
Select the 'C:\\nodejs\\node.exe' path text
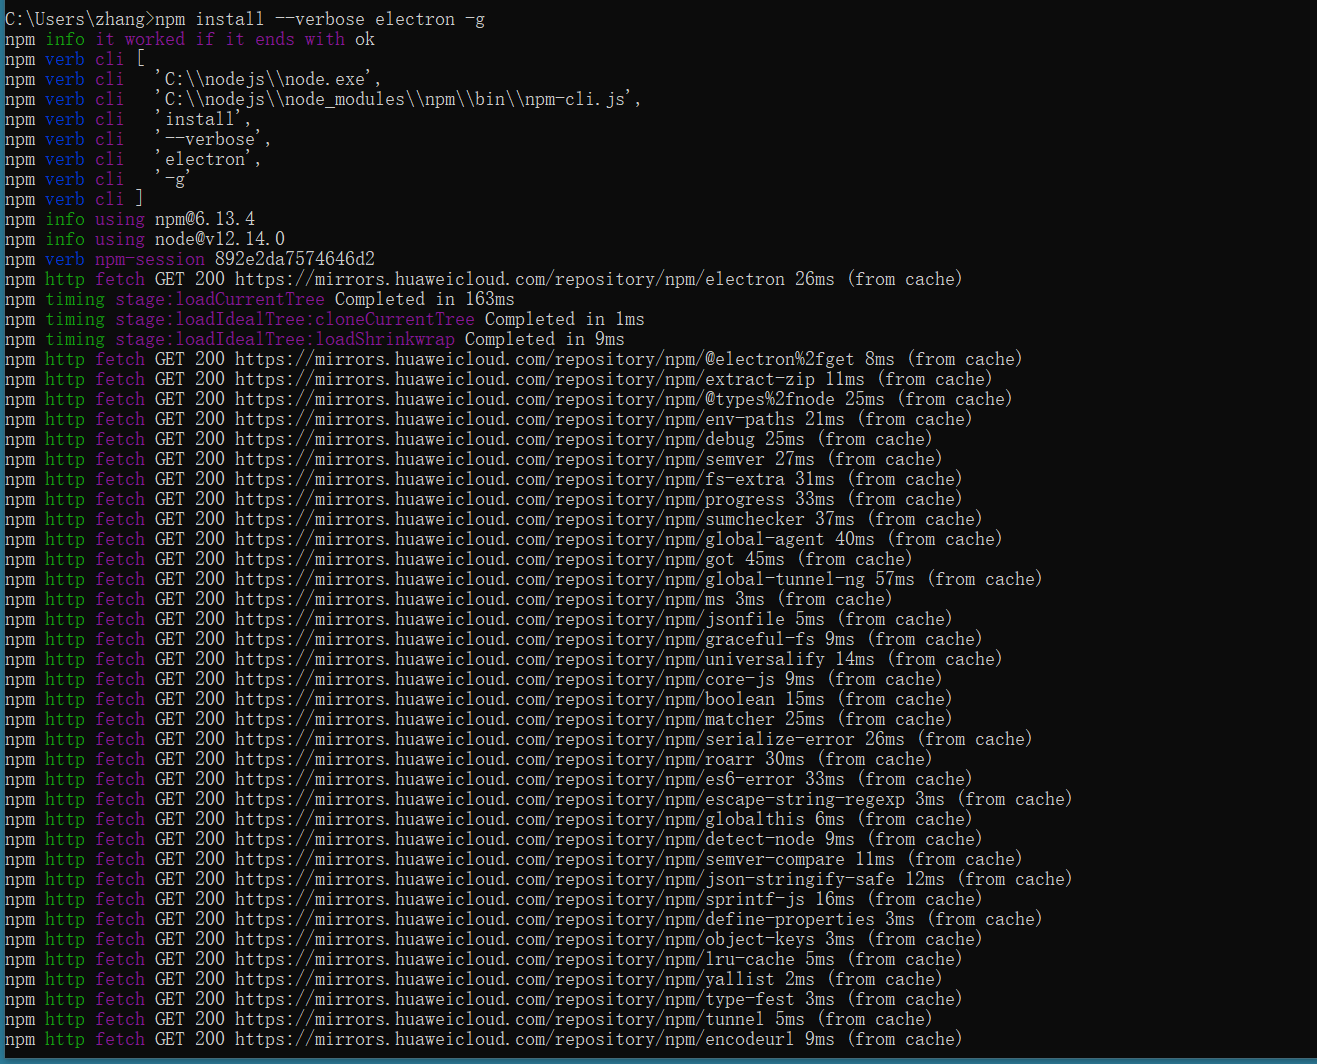click(x=268, y=79)
